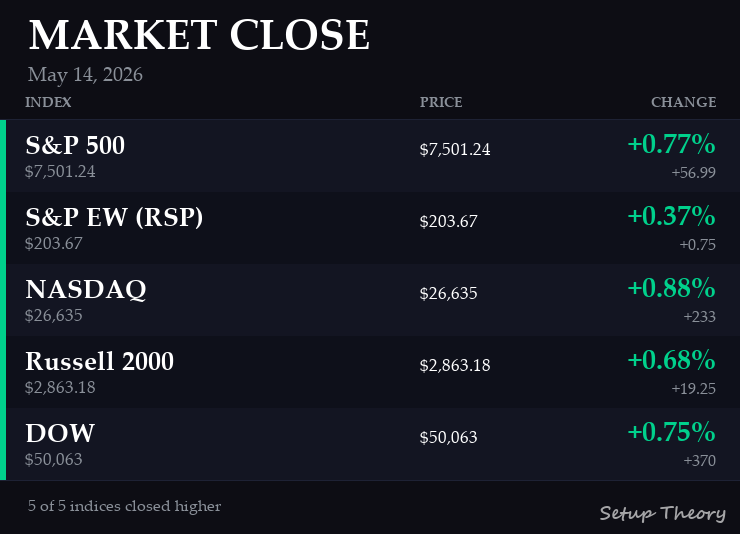Click the +0.37% change value

(671, 216)
